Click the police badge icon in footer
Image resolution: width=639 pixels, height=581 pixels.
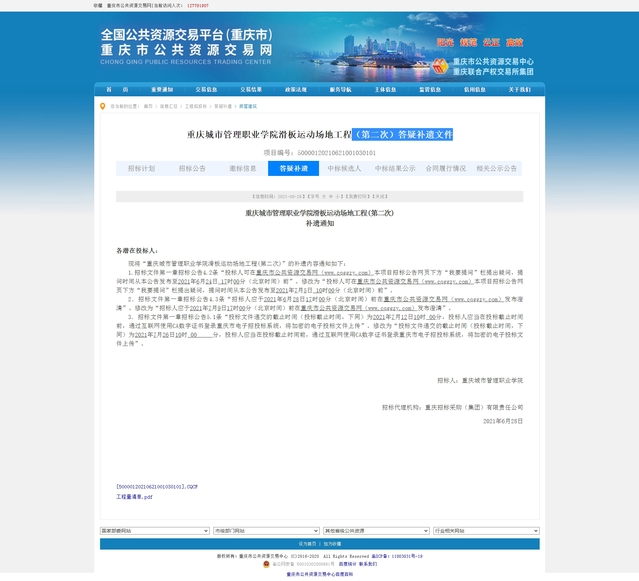[266, 564]
